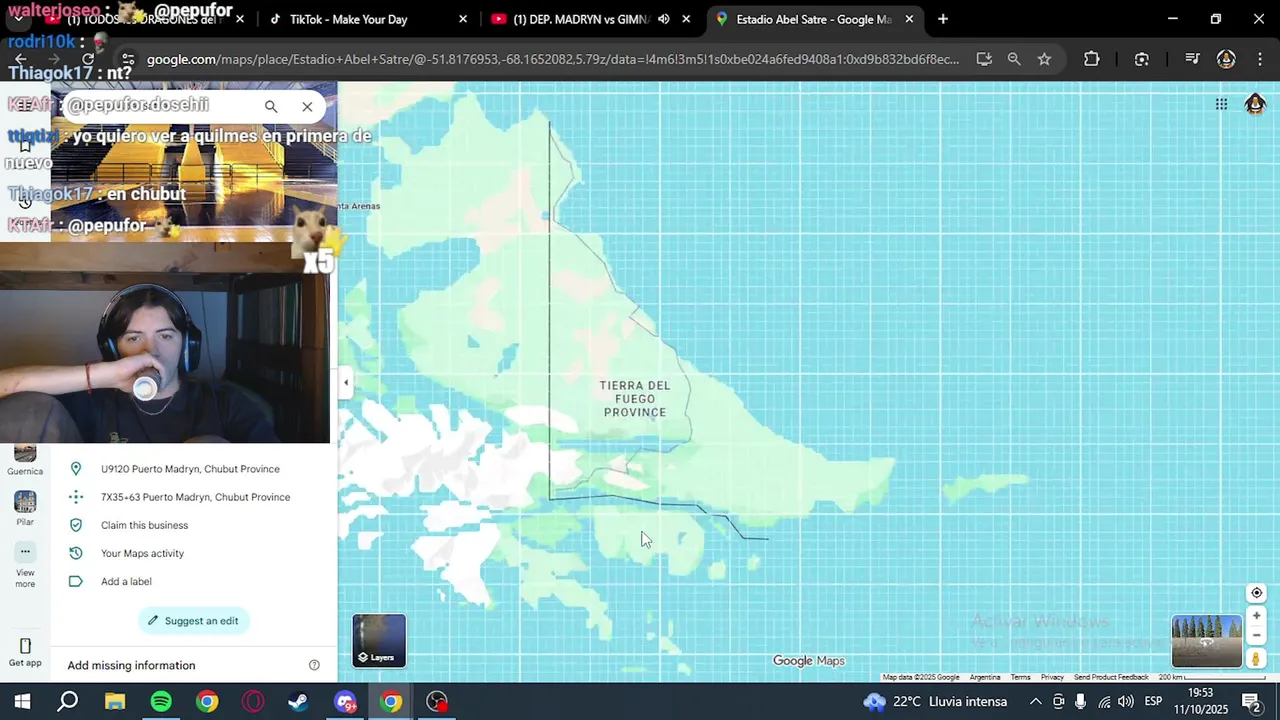Open the Windows notification center

(x=1251, y=702)
